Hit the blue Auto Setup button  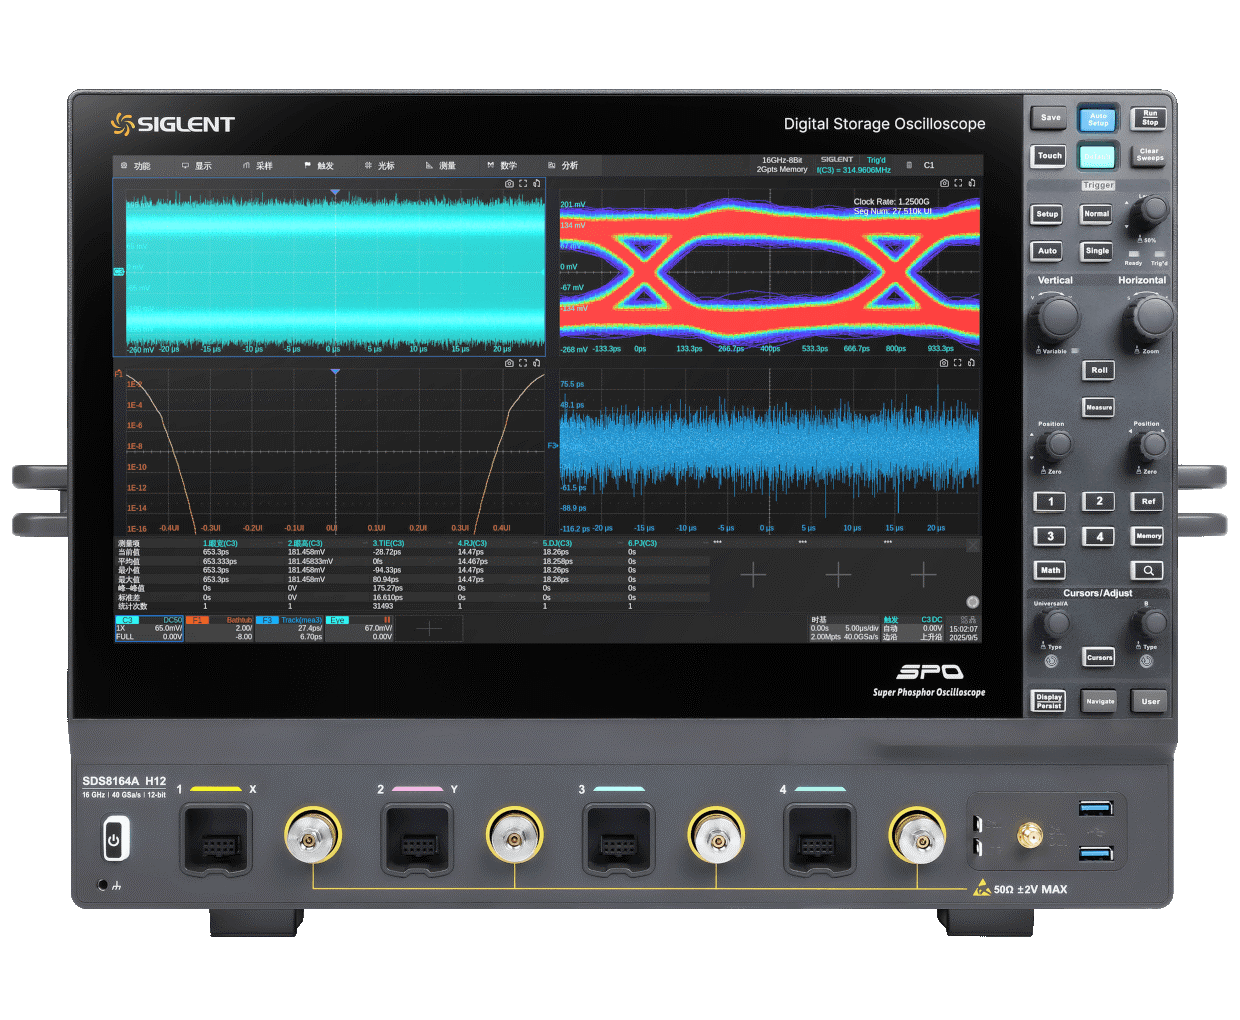[x=1098, y=120]
